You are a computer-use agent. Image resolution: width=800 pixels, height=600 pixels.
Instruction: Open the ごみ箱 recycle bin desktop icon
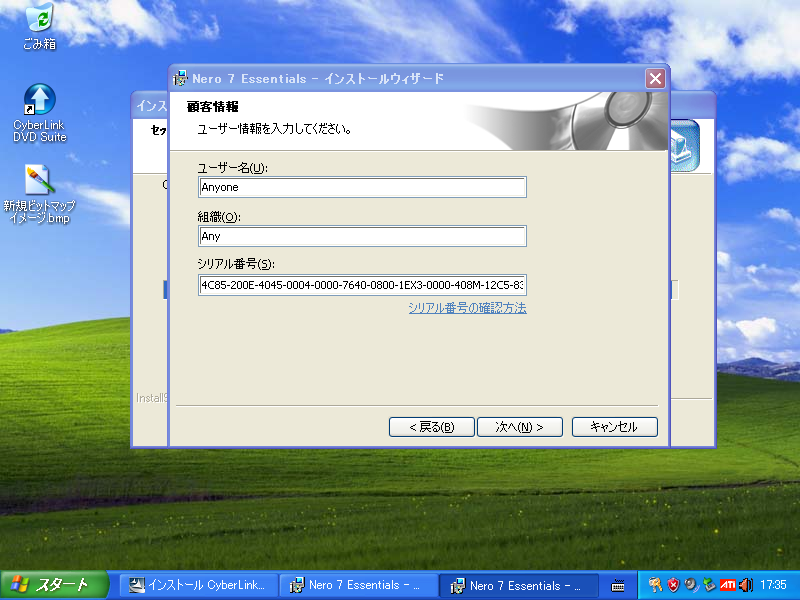click(x=39, y=26)
